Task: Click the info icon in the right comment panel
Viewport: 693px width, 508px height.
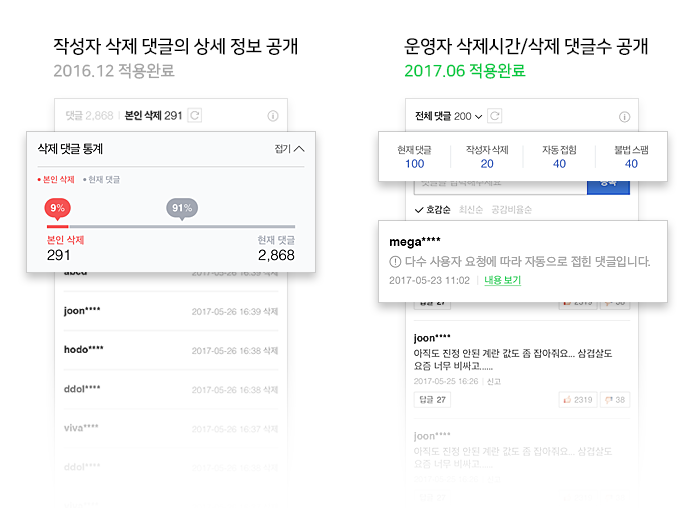Action: 625,116
